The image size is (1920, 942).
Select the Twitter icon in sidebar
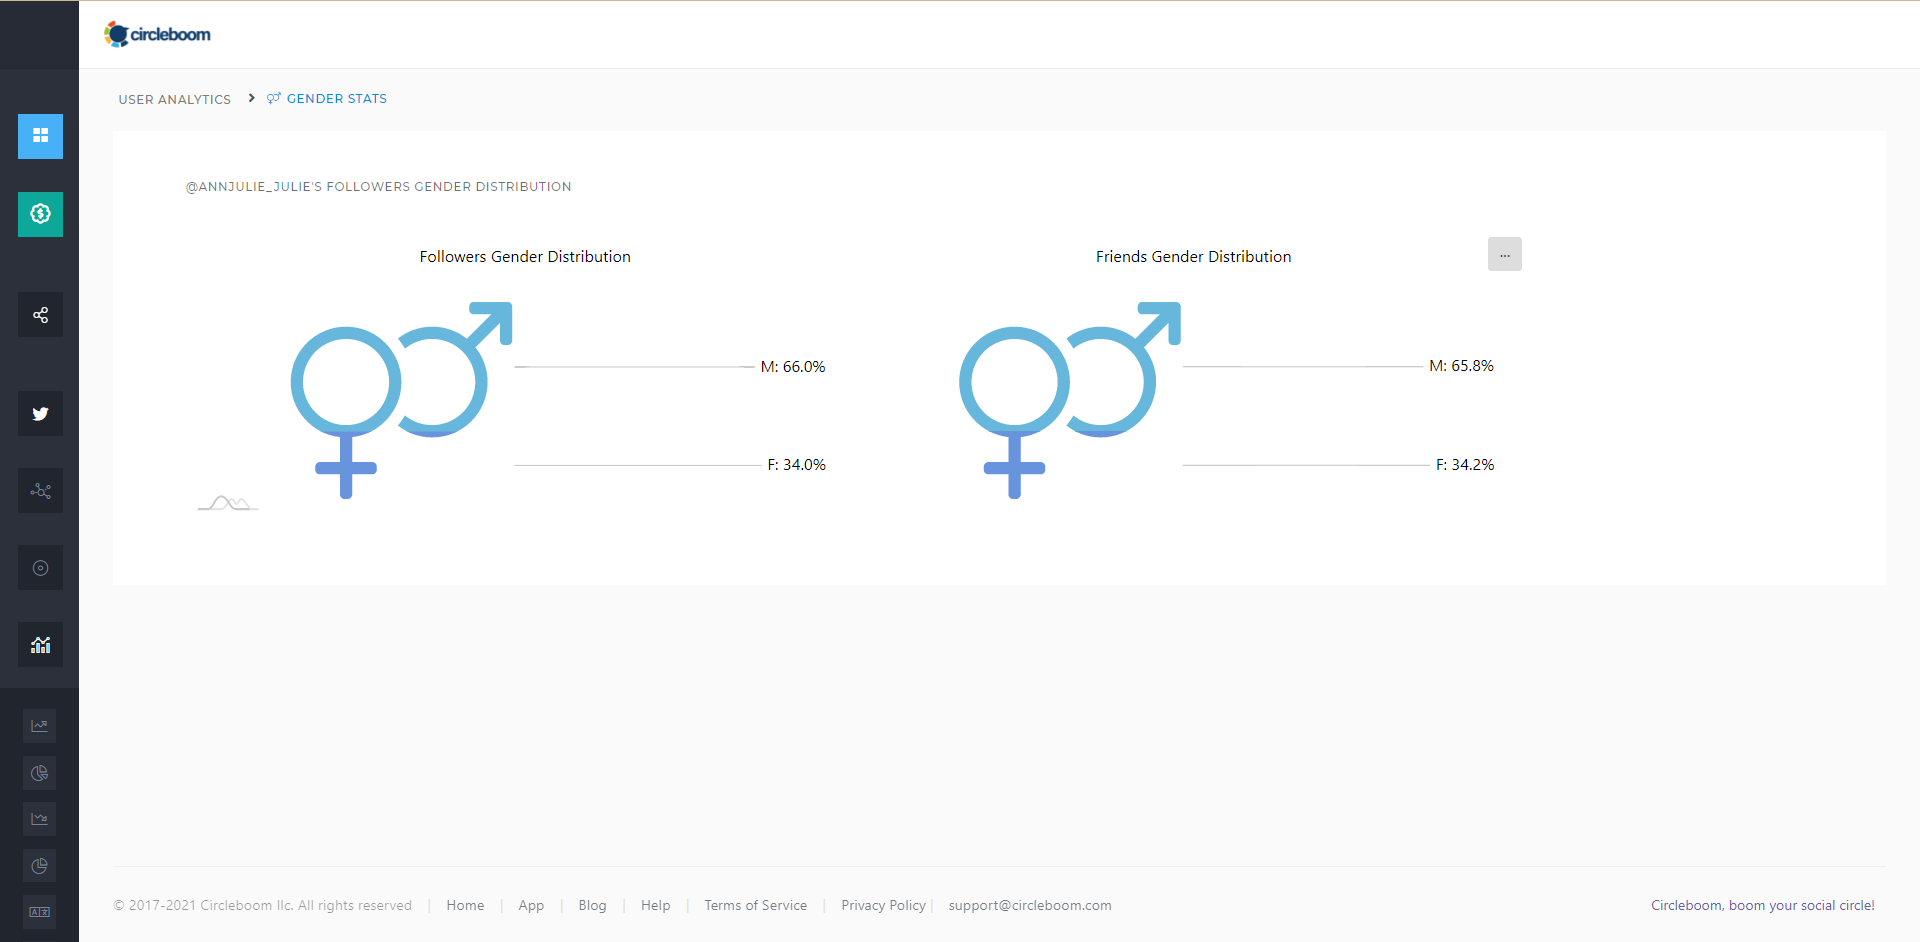click(40, 413)
